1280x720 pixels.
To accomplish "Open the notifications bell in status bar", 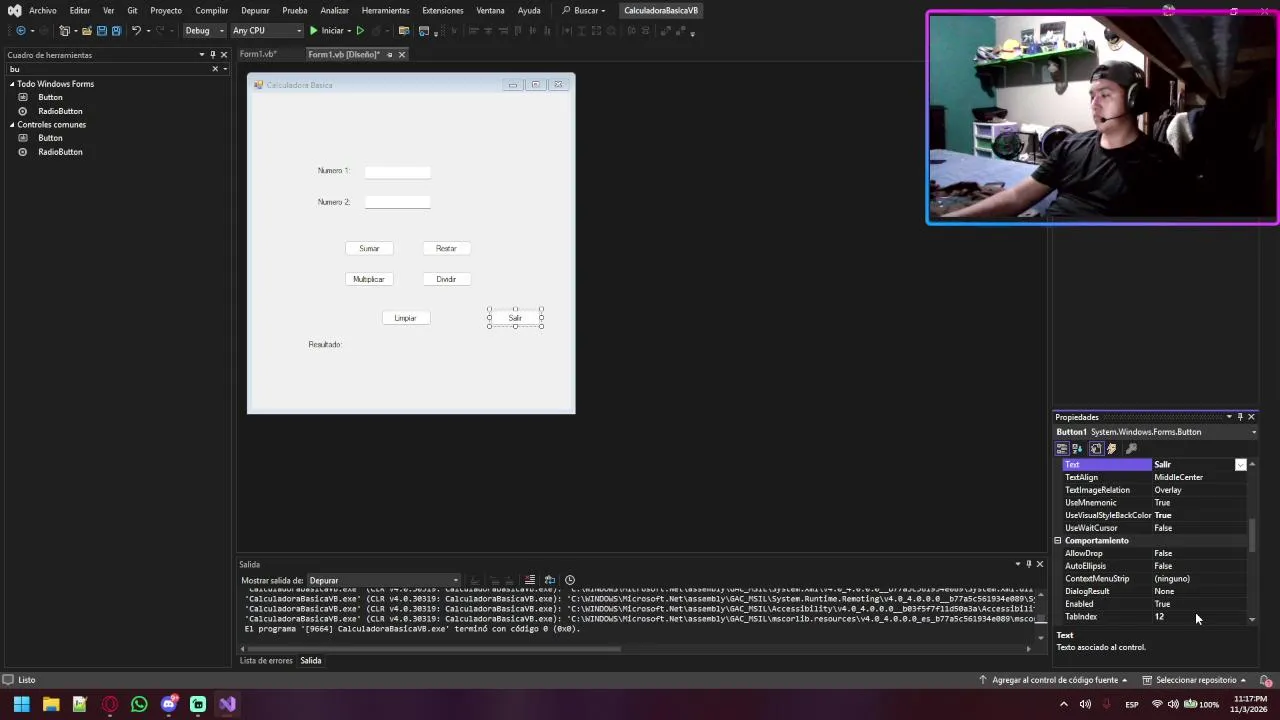I will (1265, 680).
